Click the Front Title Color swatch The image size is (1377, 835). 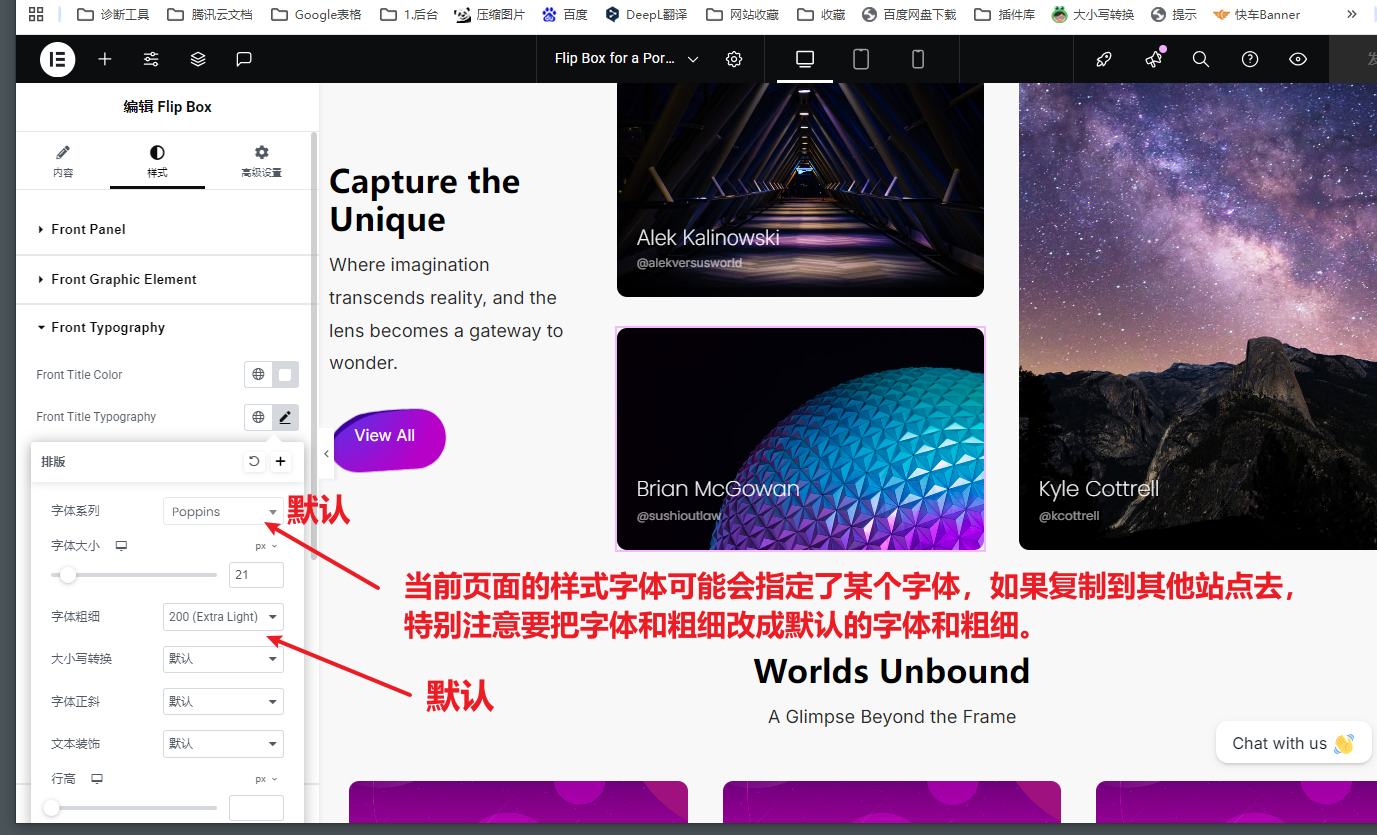coord(285,375)
